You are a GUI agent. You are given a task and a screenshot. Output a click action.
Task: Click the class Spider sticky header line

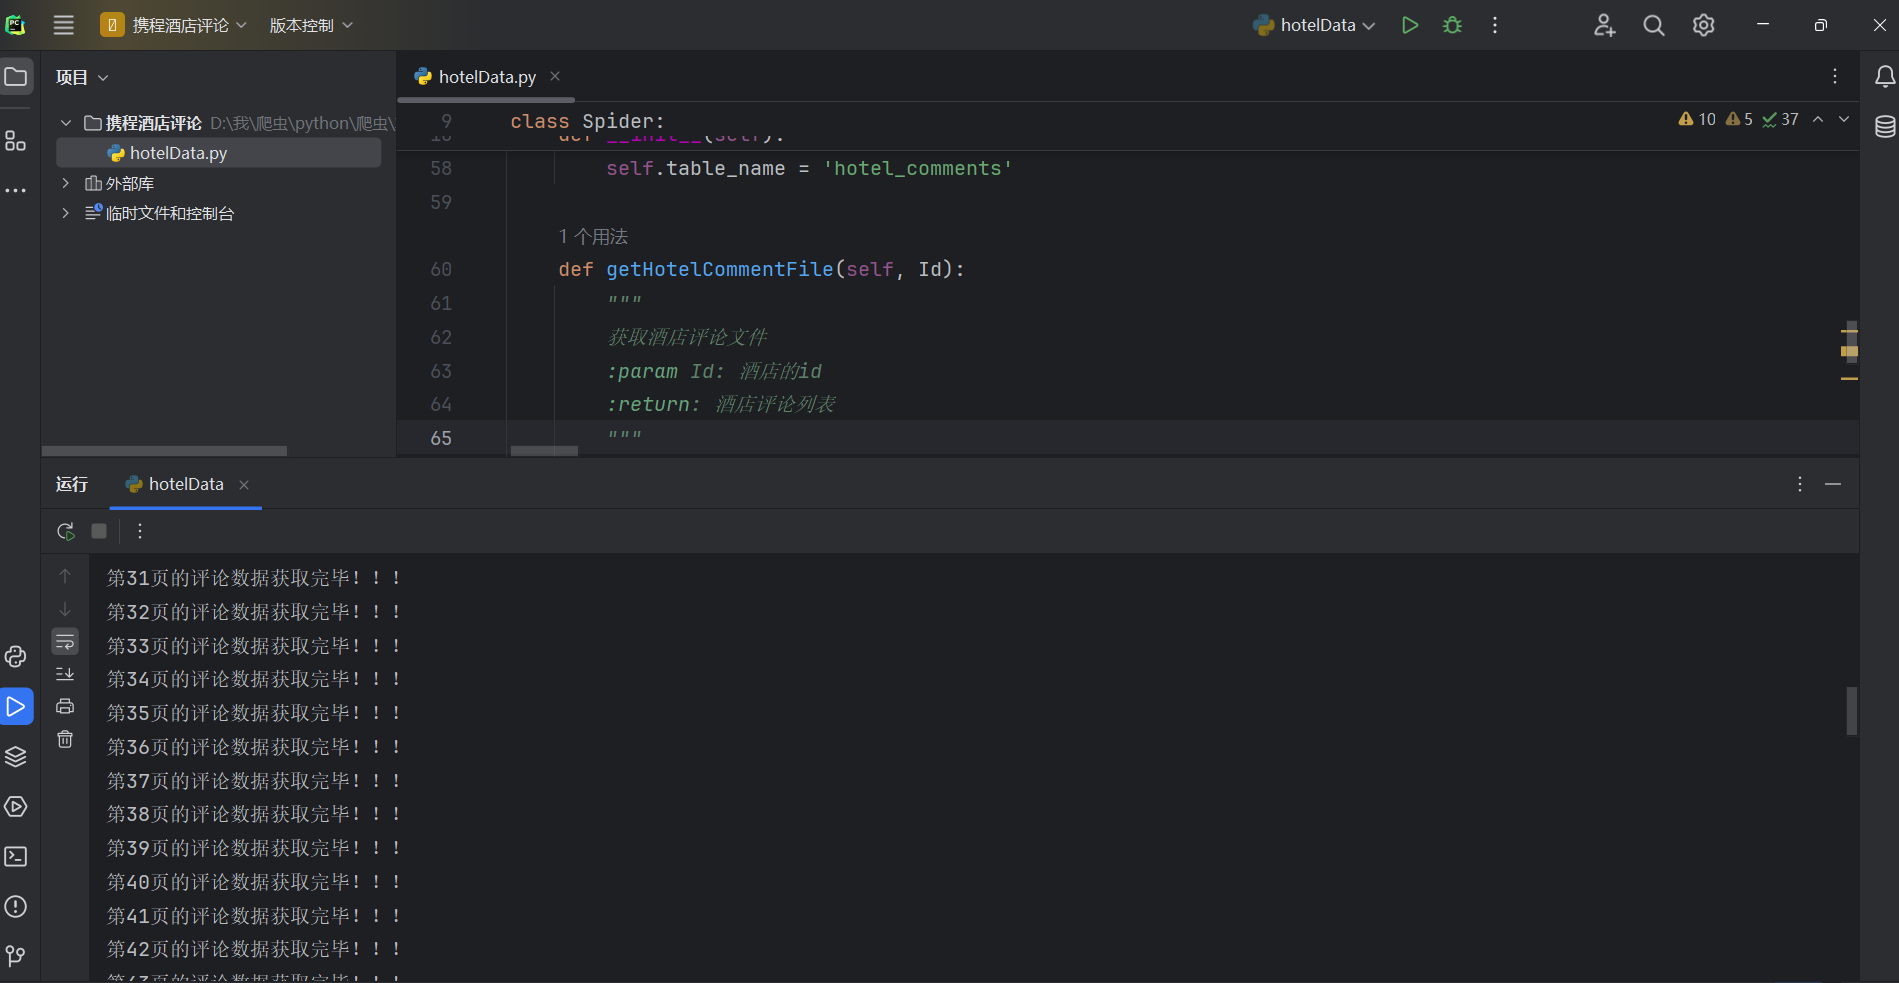click(587, 121)
